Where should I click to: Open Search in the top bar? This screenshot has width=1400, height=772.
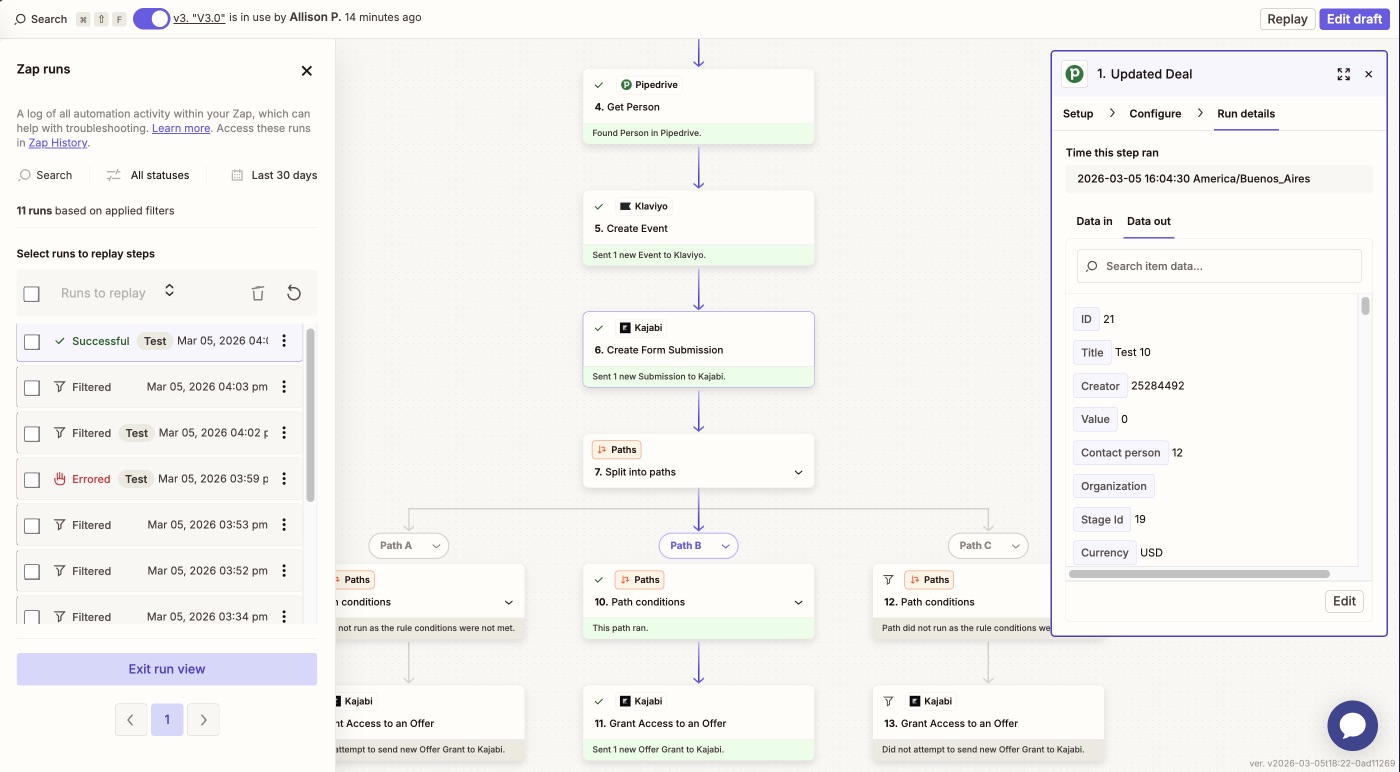coord(41,19)
